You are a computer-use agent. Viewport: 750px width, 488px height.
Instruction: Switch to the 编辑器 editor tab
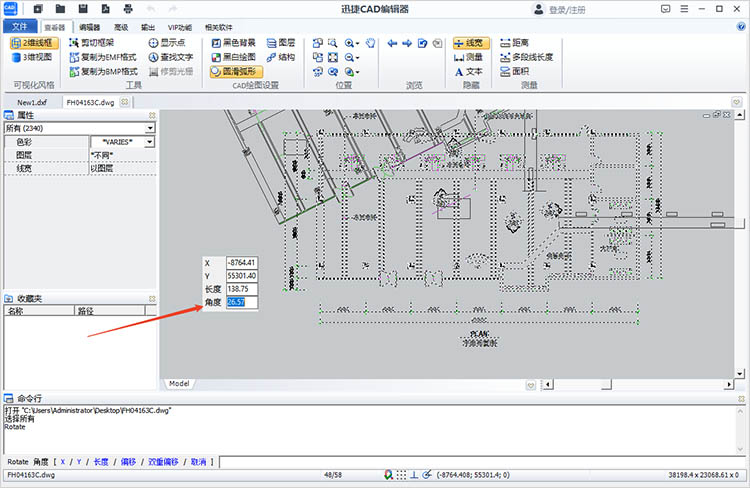pyautogui.click(x=89, y=27)
